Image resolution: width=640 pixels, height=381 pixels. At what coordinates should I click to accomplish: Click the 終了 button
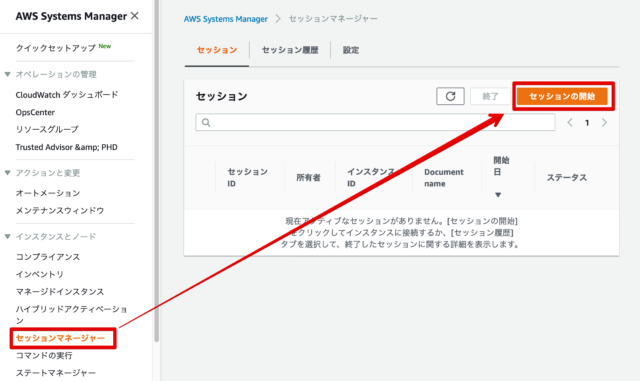490,96
